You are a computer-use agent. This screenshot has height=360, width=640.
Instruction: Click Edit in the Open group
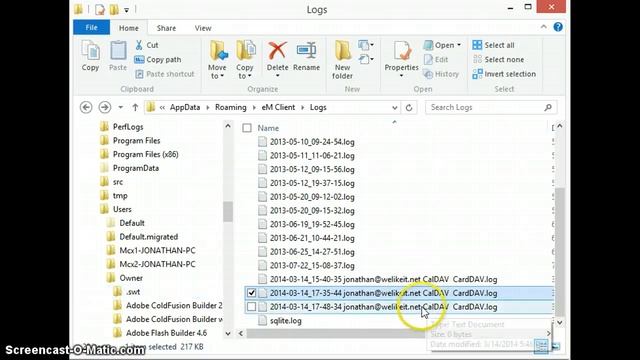pos(436,60)
